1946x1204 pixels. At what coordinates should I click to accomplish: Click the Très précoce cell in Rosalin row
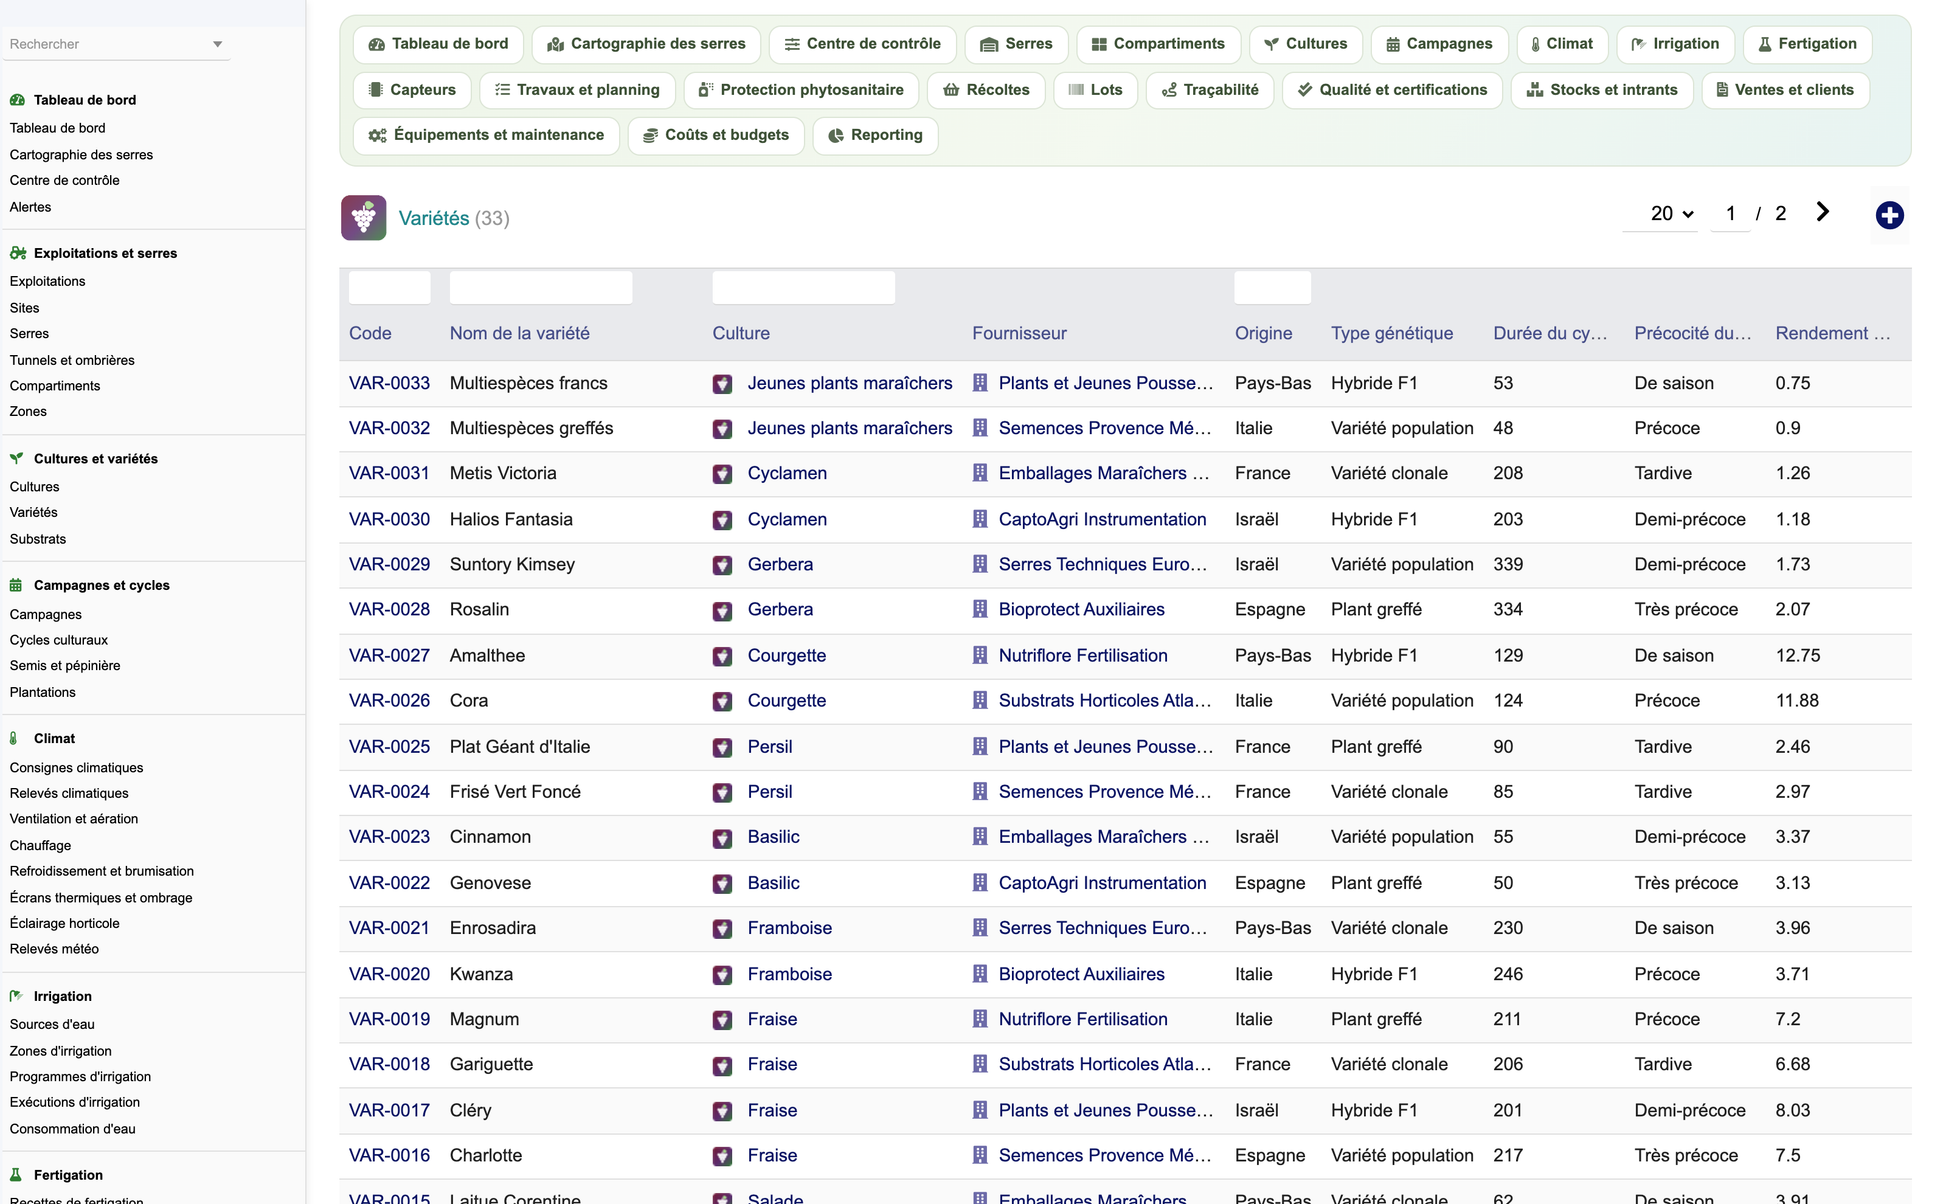[x=1686, y=609]
